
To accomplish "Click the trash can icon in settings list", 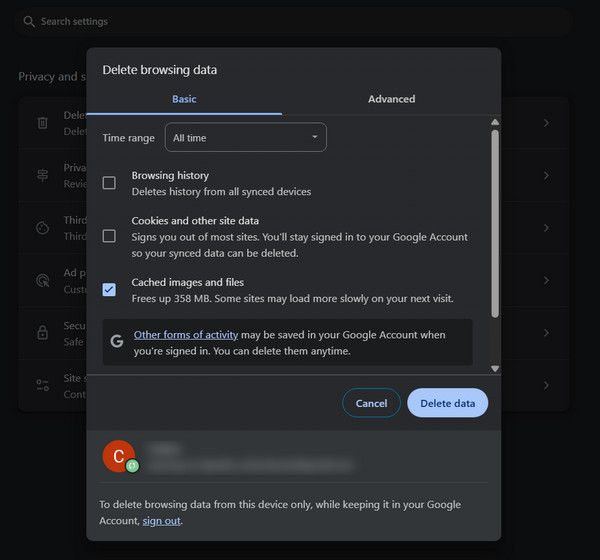I will coord(43,123).
